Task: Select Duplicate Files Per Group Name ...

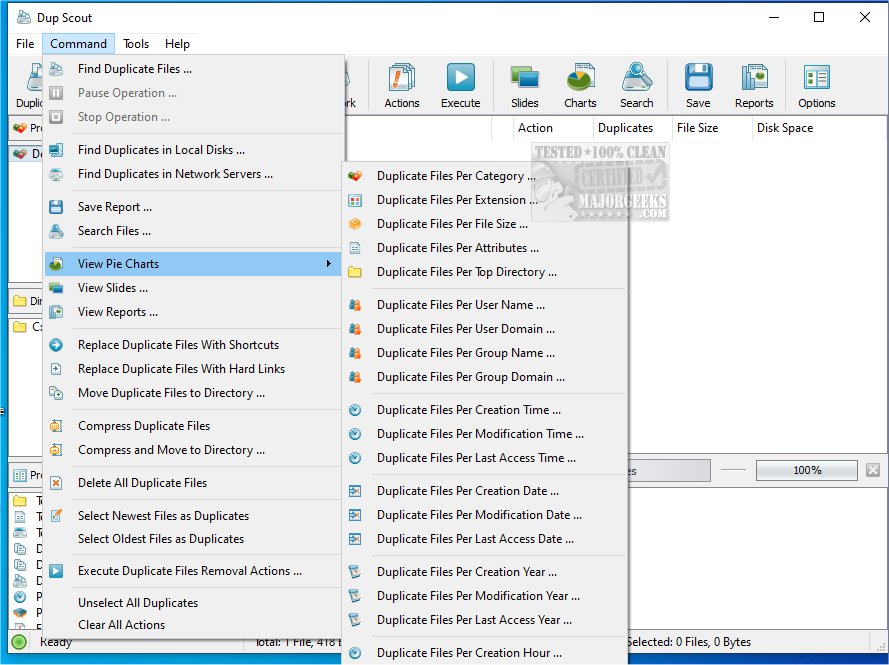Action: point(485,353)
